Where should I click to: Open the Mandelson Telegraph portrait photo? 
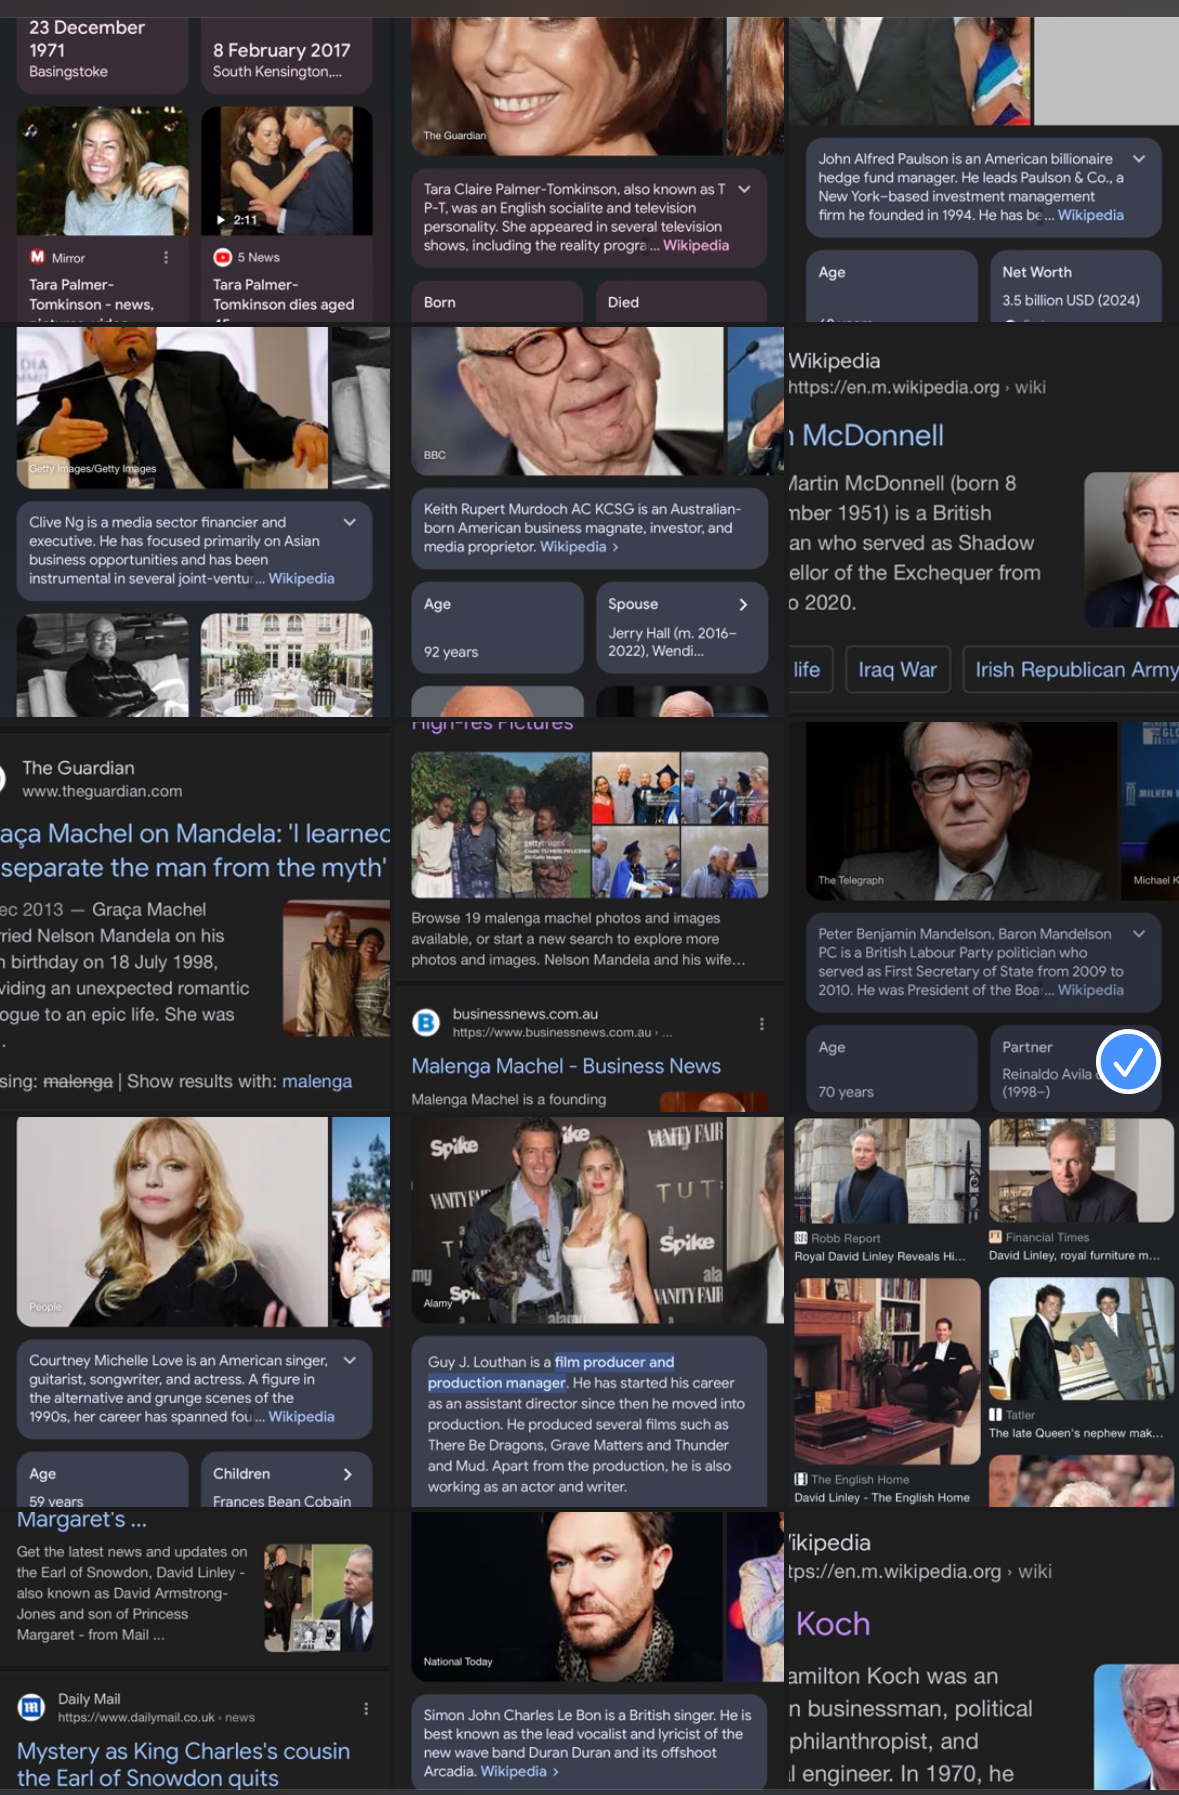click(961, 810)
